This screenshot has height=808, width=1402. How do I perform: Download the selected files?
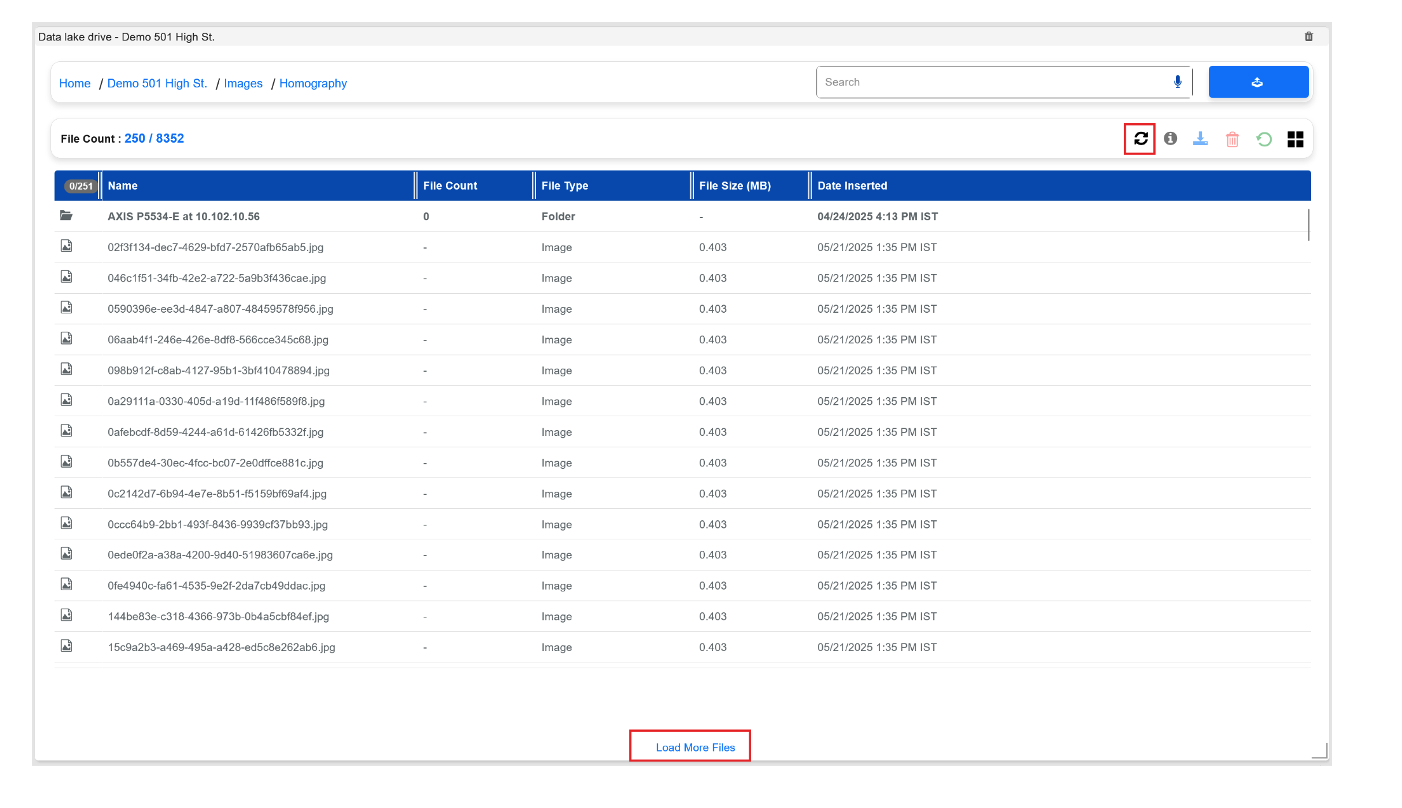click(x=1201, y=139)
